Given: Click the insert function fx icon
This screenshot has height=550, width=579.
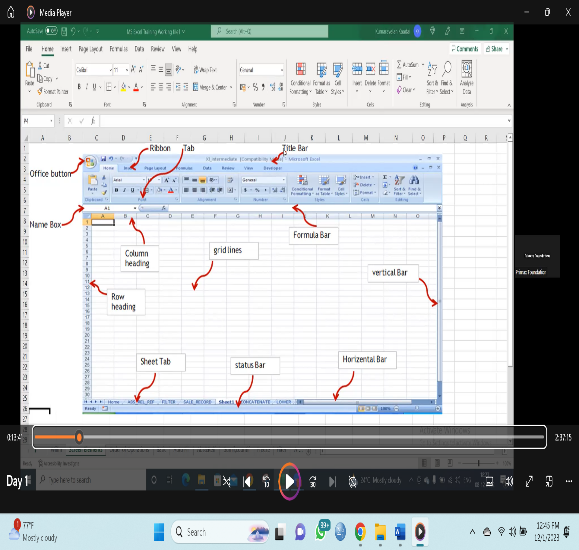Looking at the screenshot, I should click(93, 121).
